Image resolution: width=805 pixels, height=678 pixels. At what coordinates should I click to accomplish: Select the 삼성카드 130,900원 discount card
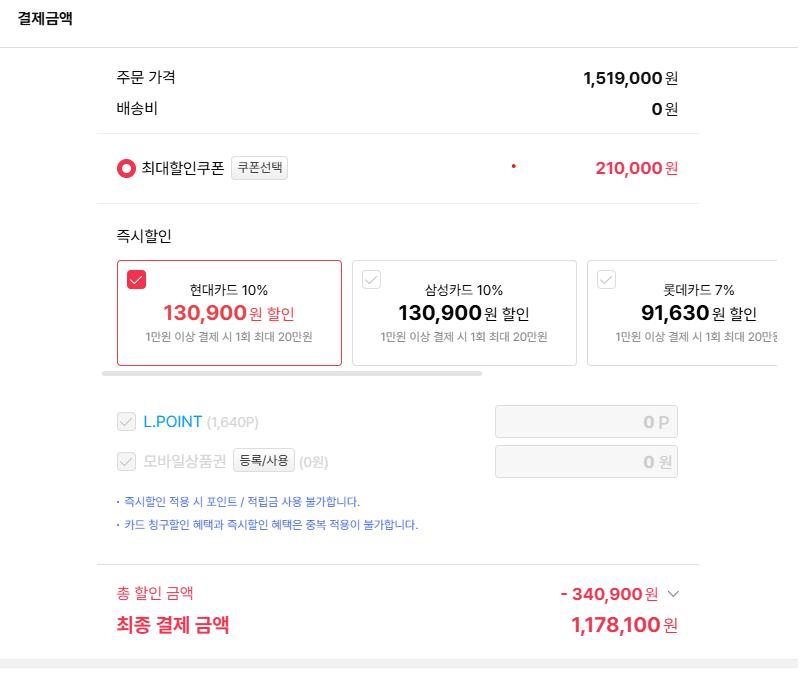[x=464, y=313]
